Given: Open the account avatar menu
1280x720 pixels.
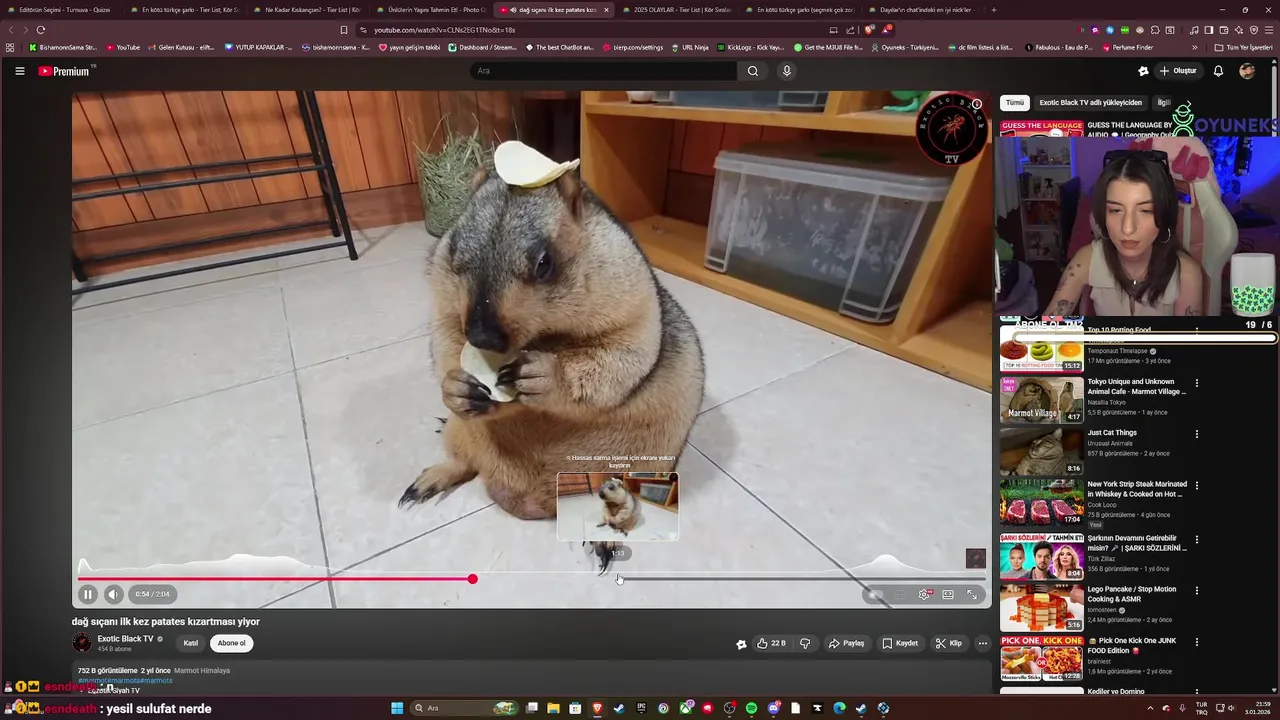Looking at the screenshot, I should [x=1246, y=71].
